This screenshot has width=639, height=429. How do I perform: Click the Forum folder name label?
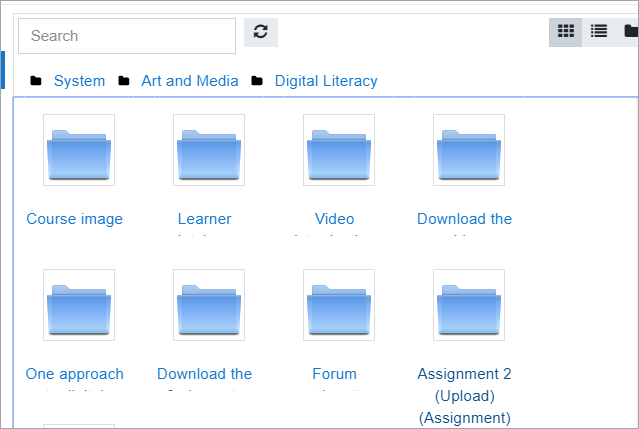(x=334, y=374)
